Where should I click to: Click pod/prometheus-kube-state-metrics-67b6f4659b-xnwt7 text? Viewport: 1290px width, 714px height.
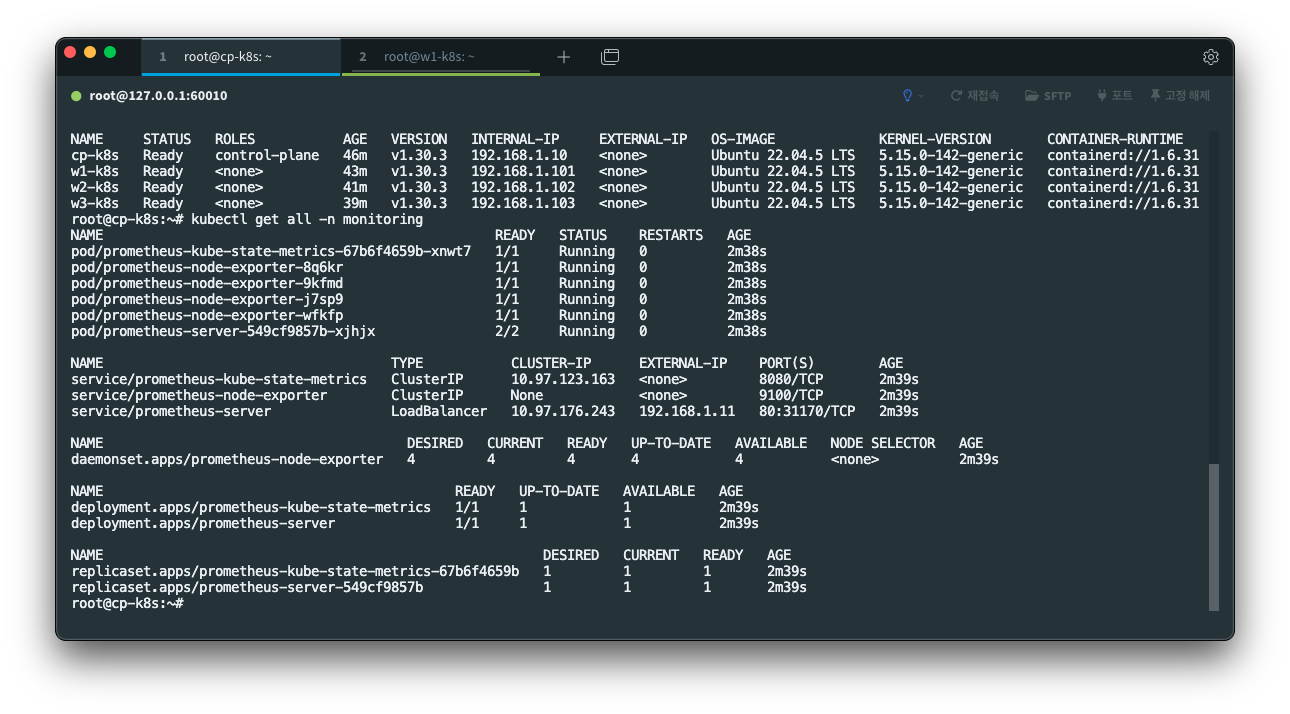[271, 251]
